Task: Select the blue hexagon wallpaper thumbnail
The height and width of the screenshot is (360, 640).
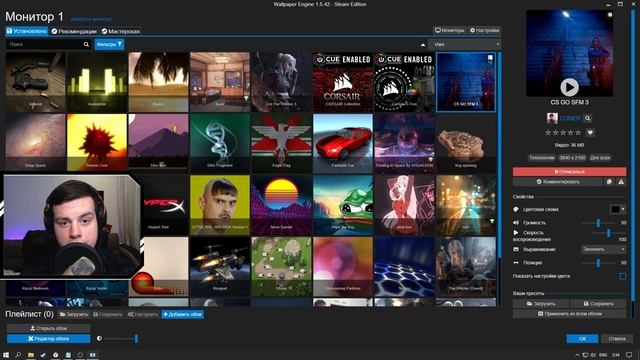Action: [404, 267]
